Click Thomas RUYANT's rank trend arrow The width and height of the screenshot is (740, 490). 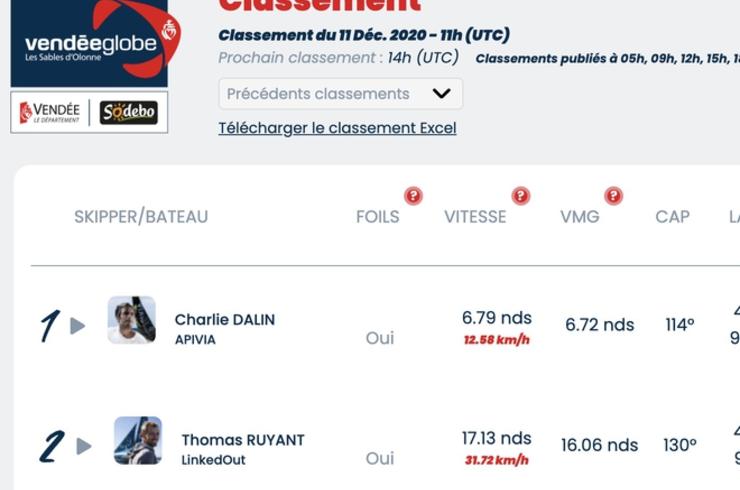(x=84, y=446)
